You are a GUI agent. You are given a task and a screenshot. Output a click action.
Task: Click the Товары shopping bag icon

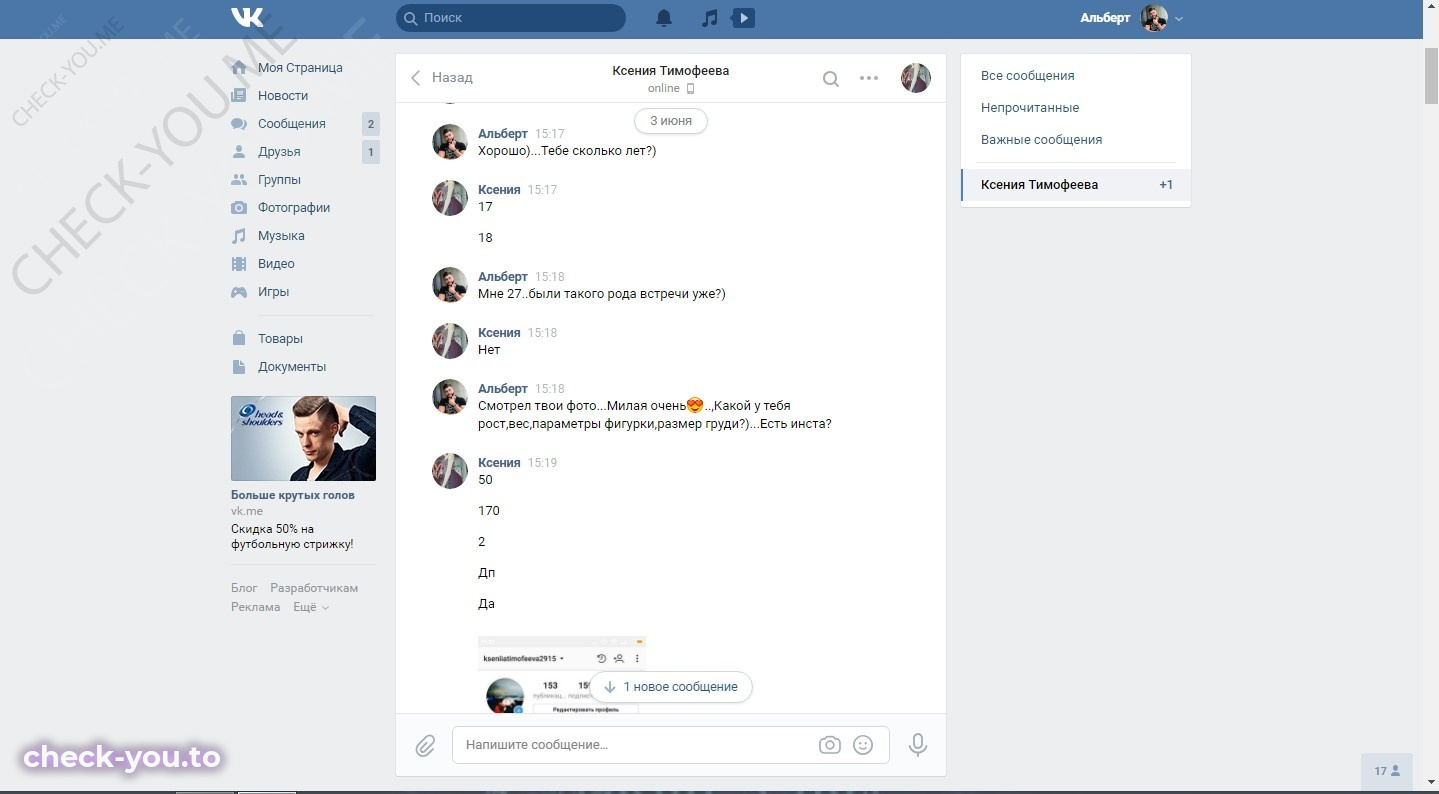pos(239,339)
